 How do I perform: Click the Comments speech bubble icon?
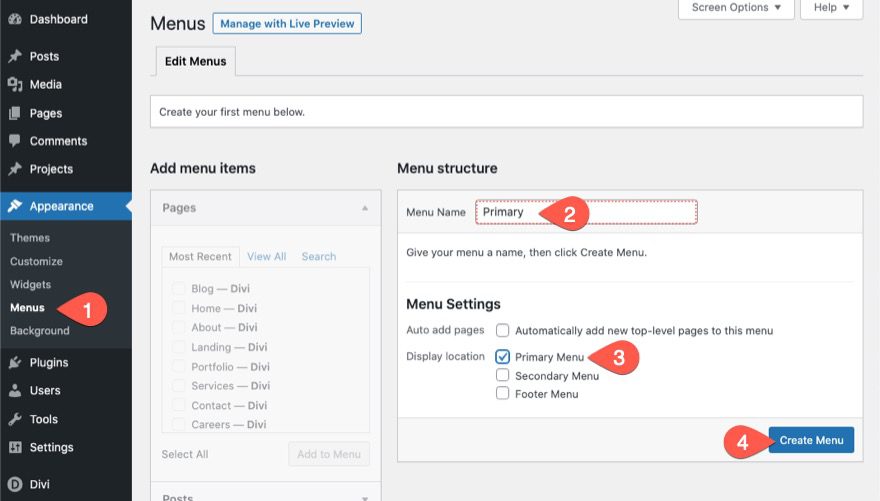pos(15,141)
